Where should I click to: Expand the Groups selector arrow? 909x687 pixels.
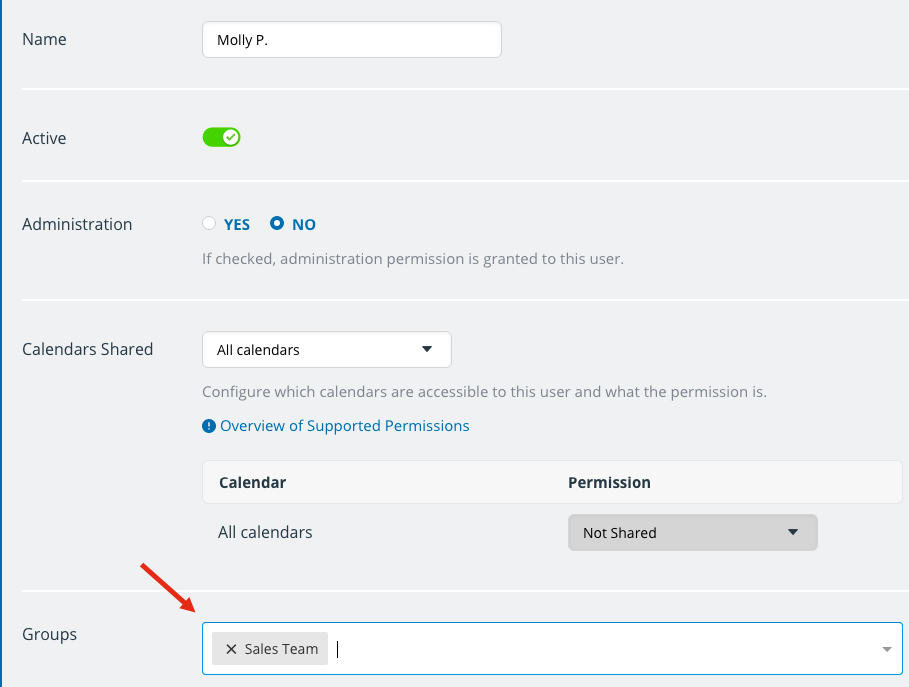tap(886, 649)
